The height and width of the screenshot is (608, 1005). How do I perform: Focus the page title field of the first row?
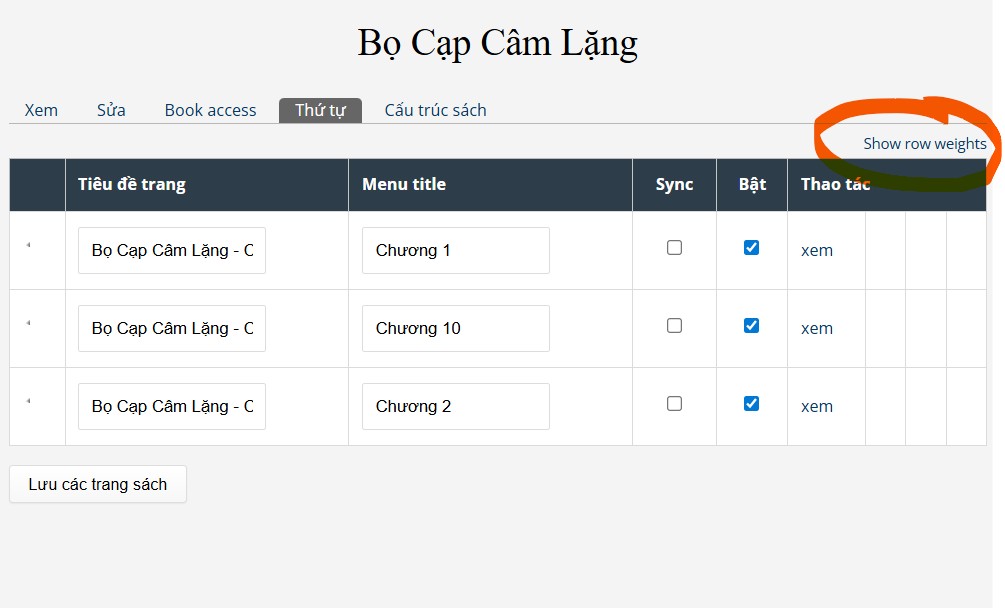click(x=172, y=251)
